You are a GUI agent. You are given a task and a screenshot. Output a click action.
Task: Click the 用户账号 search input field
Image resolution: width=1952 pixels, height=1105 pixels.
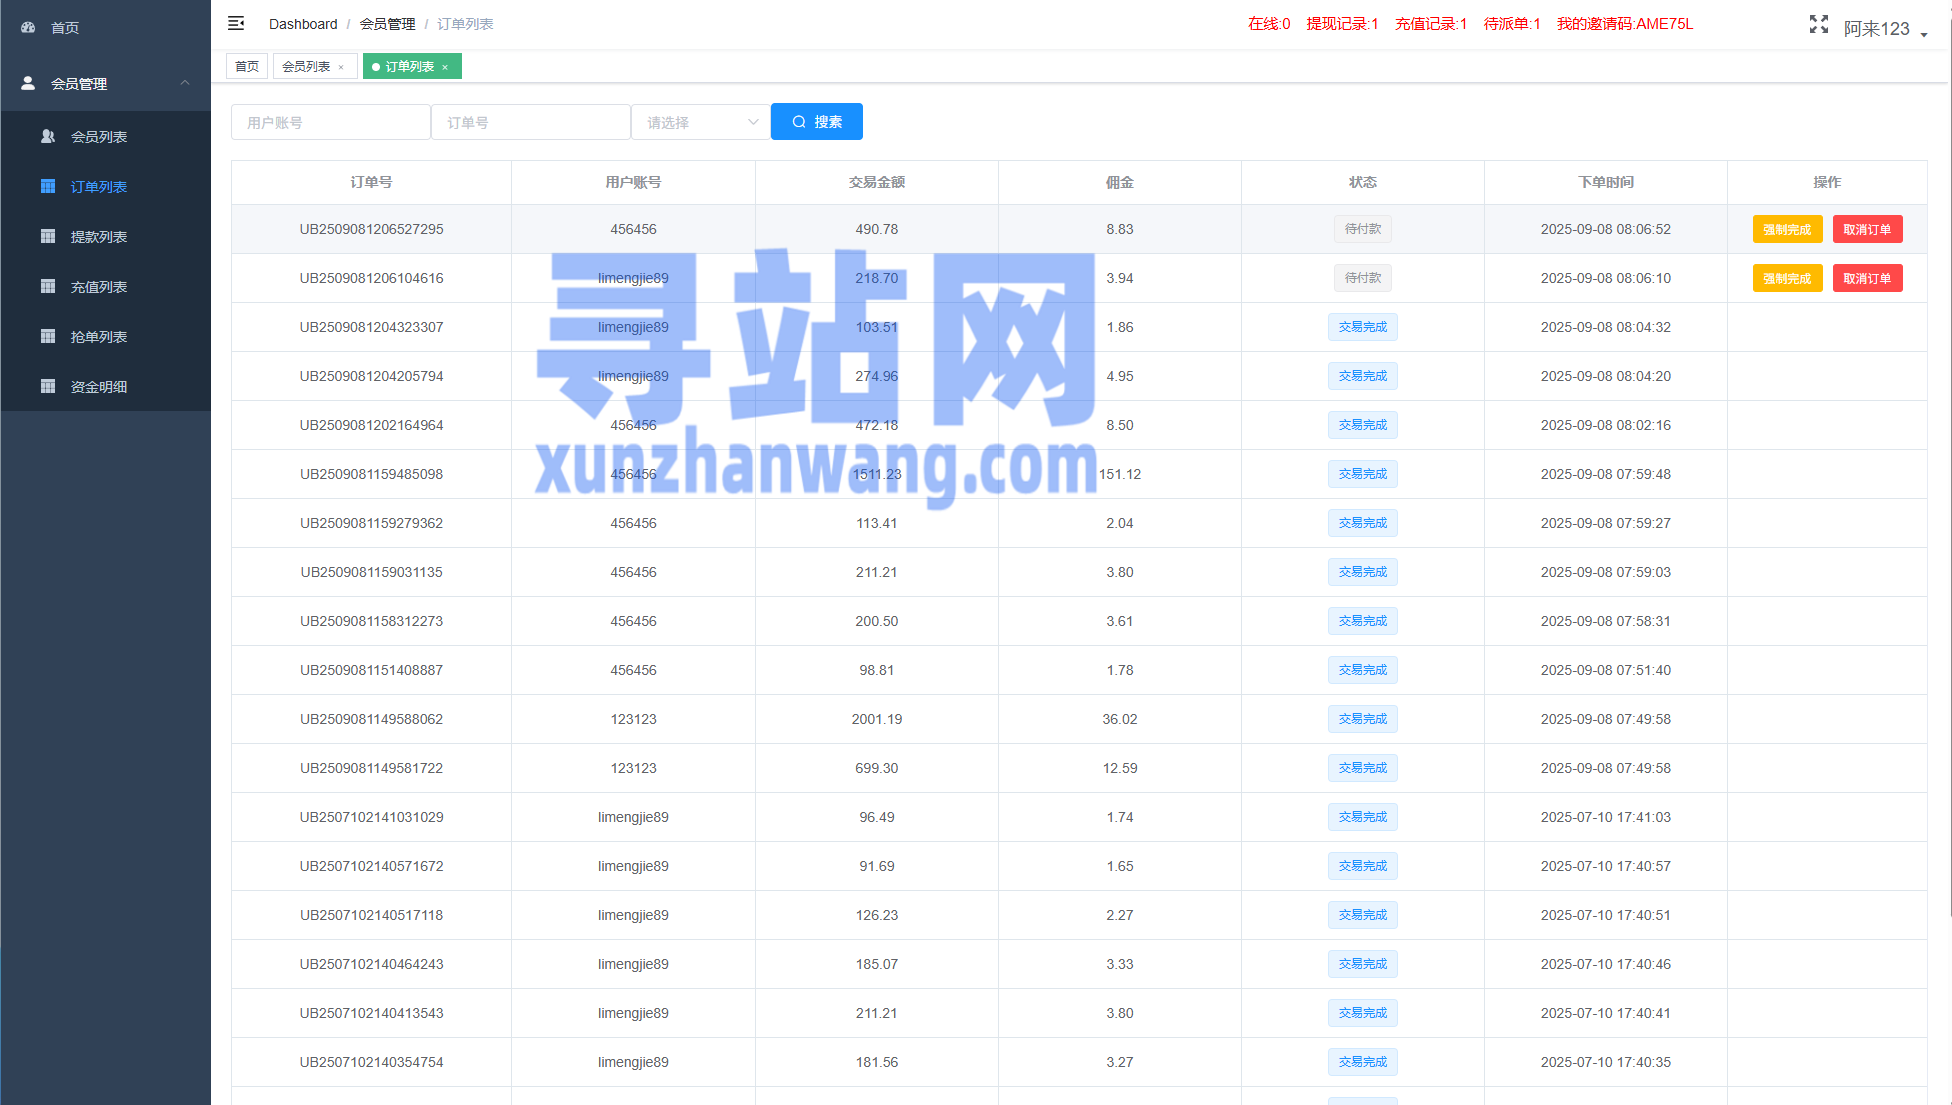point(330,122)
